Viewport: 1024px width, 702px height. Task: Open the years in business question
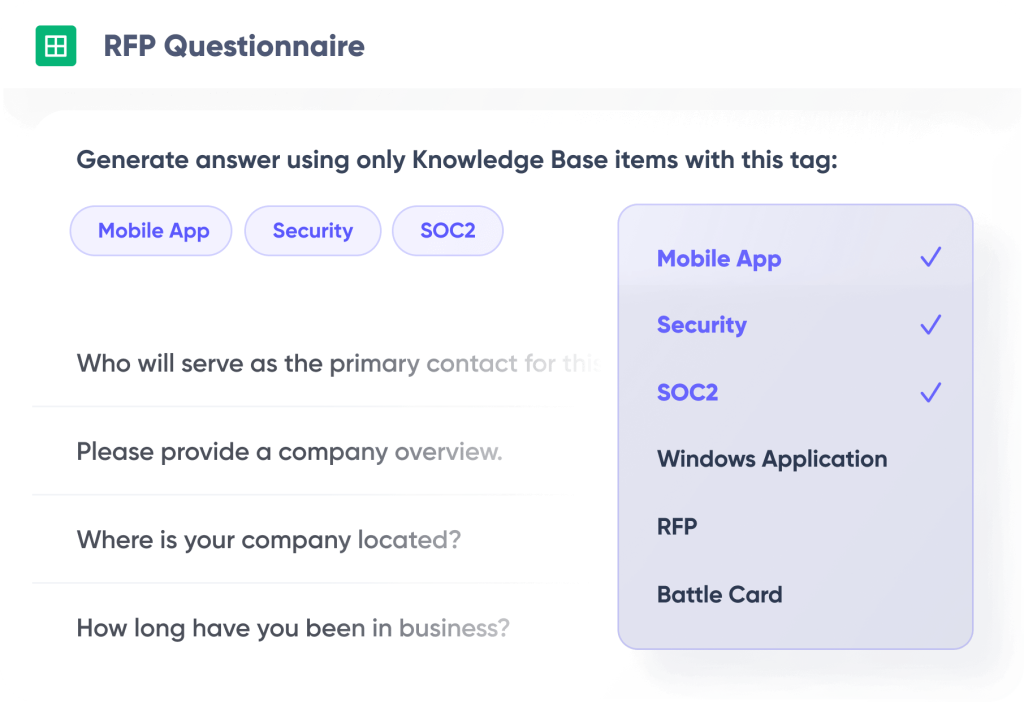click(x=292, y=627)
